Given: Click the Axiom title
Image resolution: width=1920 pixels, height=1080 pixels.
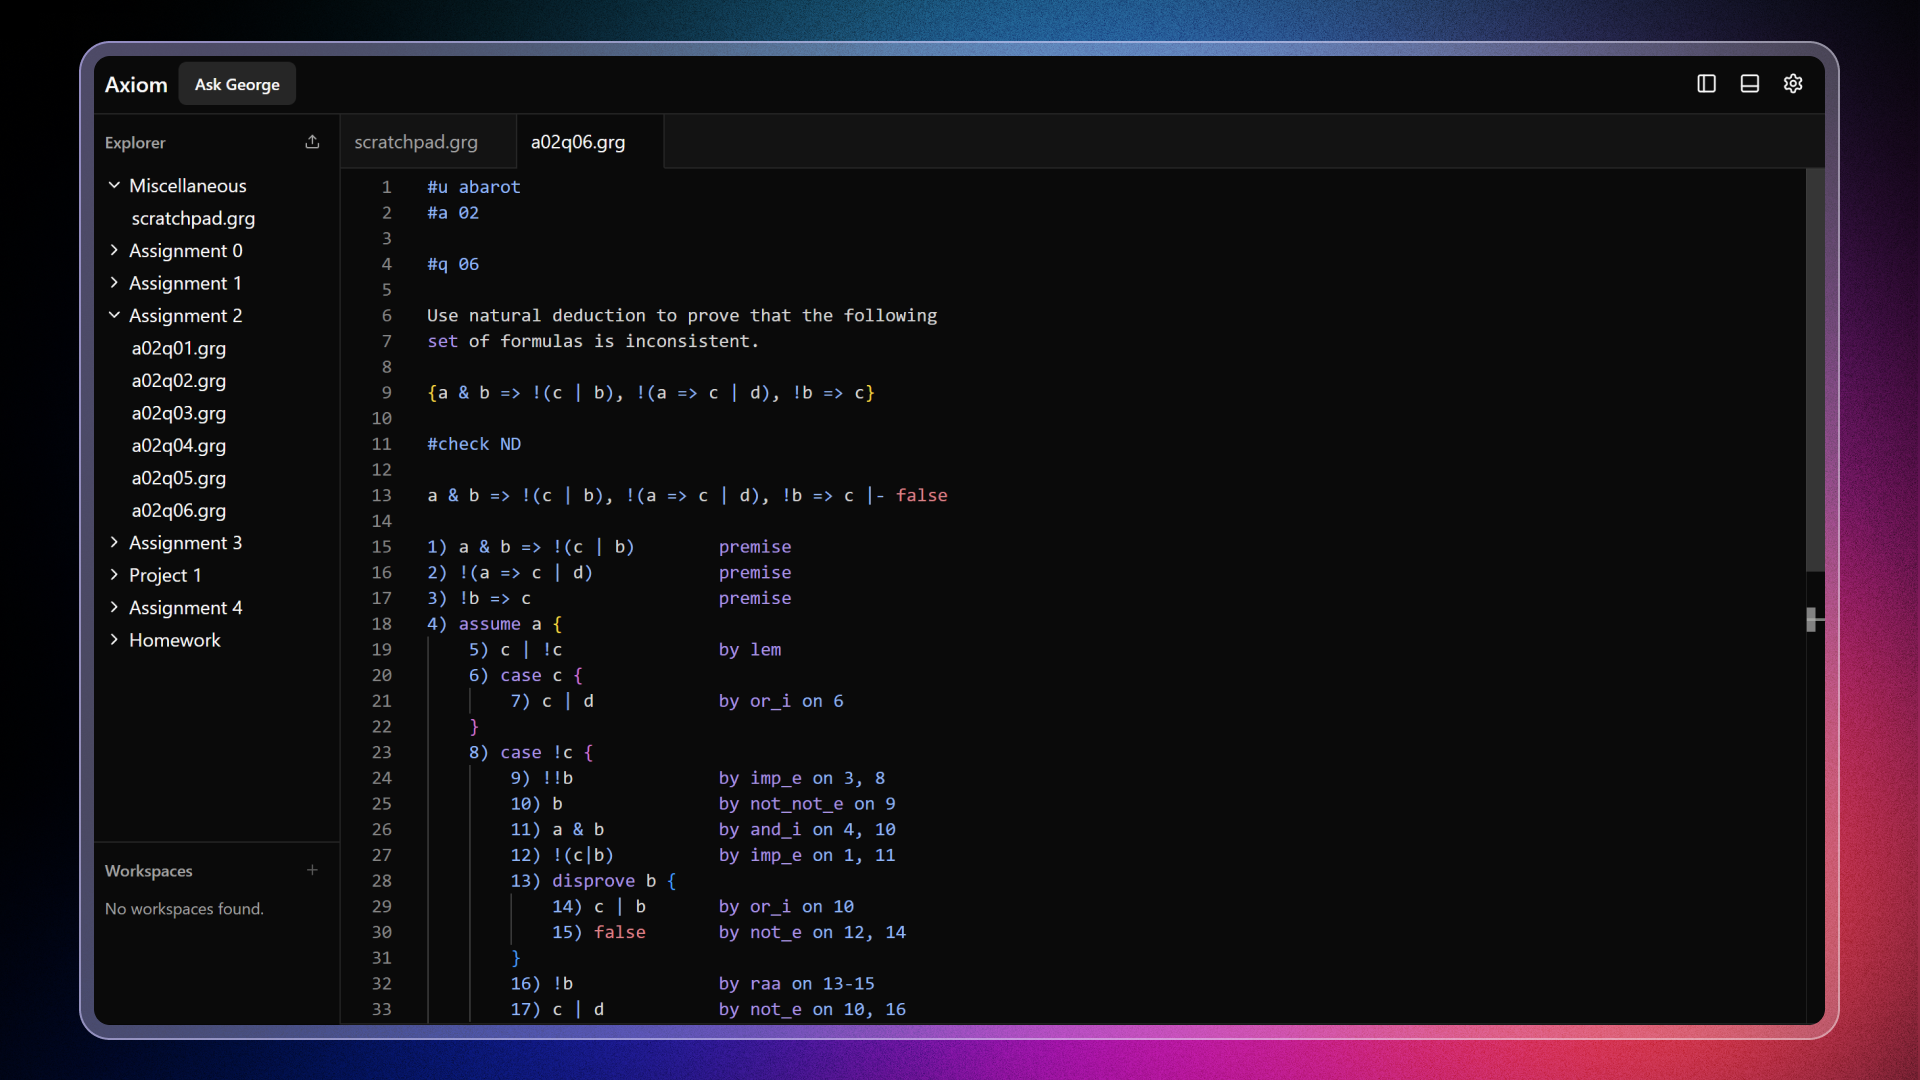Looking at the screenshot, I should click(135, 84).
